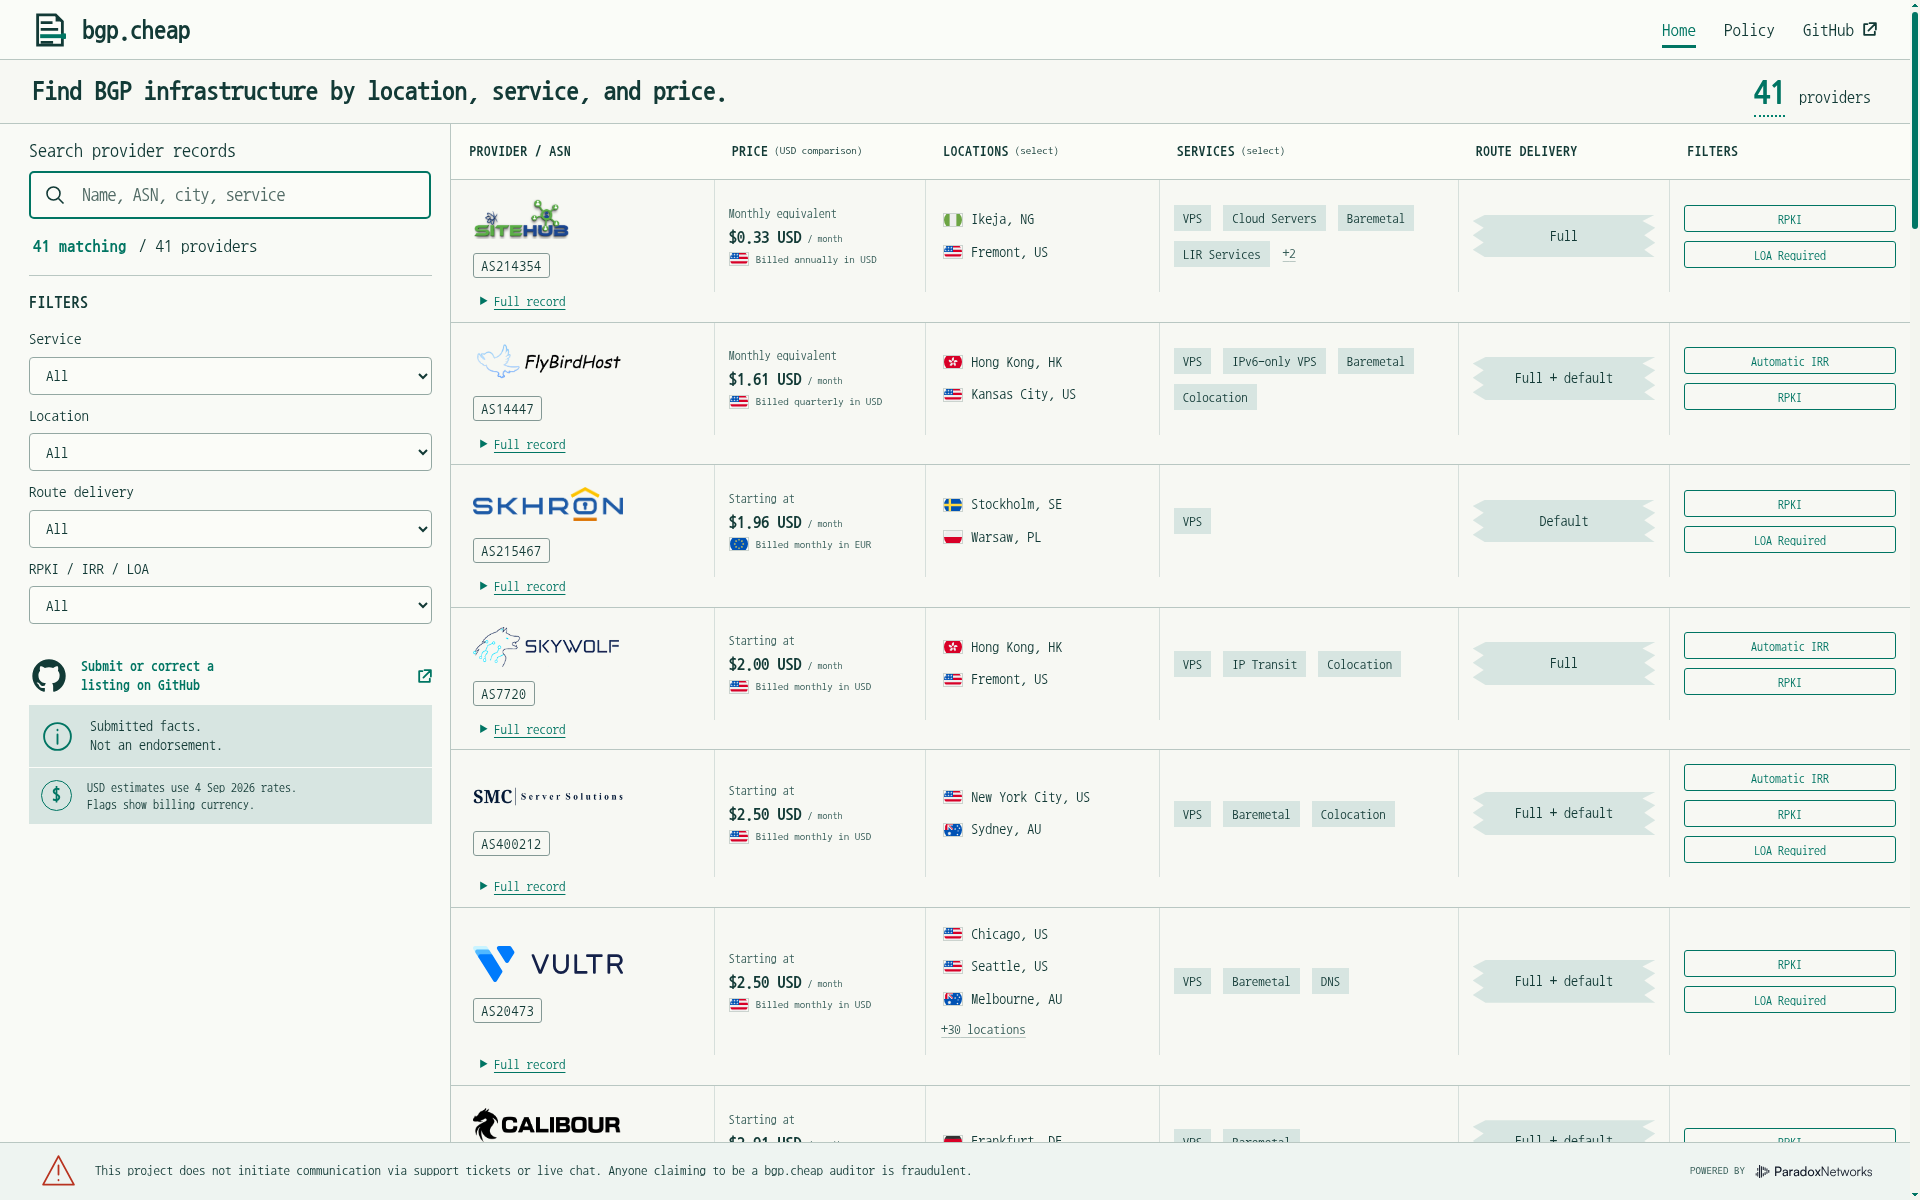Click the search magnifier icon
This screenshot has height=1200, width=1920.
click(55, 195)
